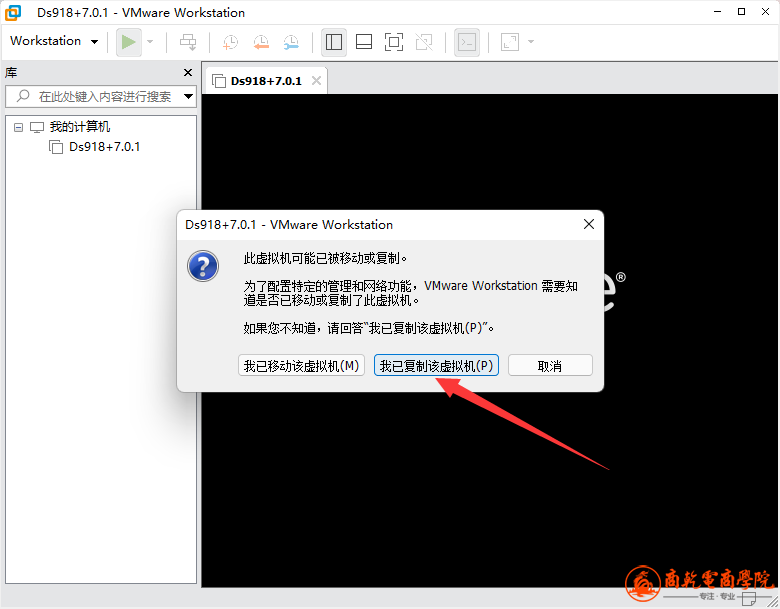Click the send Ctrl+Alt+Del toolbar icon
Screen dimensions: 780x609
188,42
